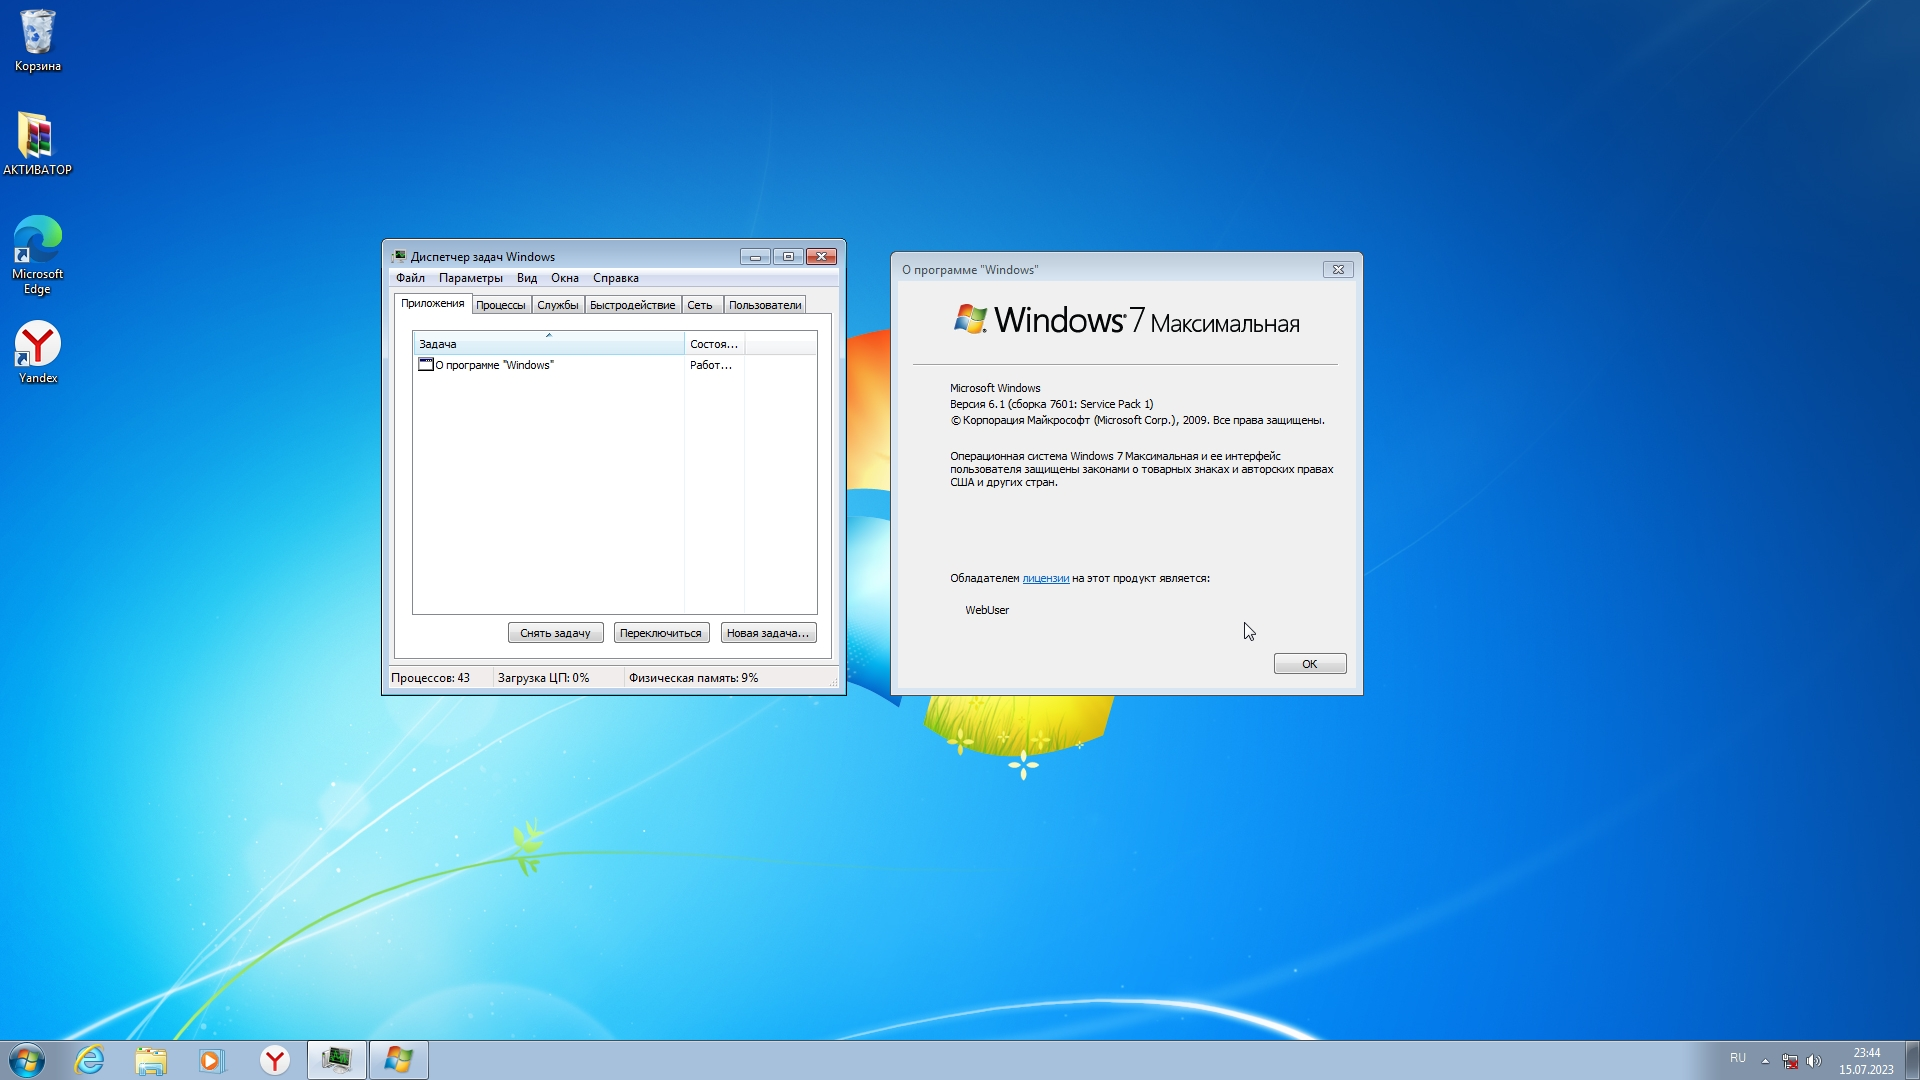Open the Yandex browser desktop shortcut

38,351
